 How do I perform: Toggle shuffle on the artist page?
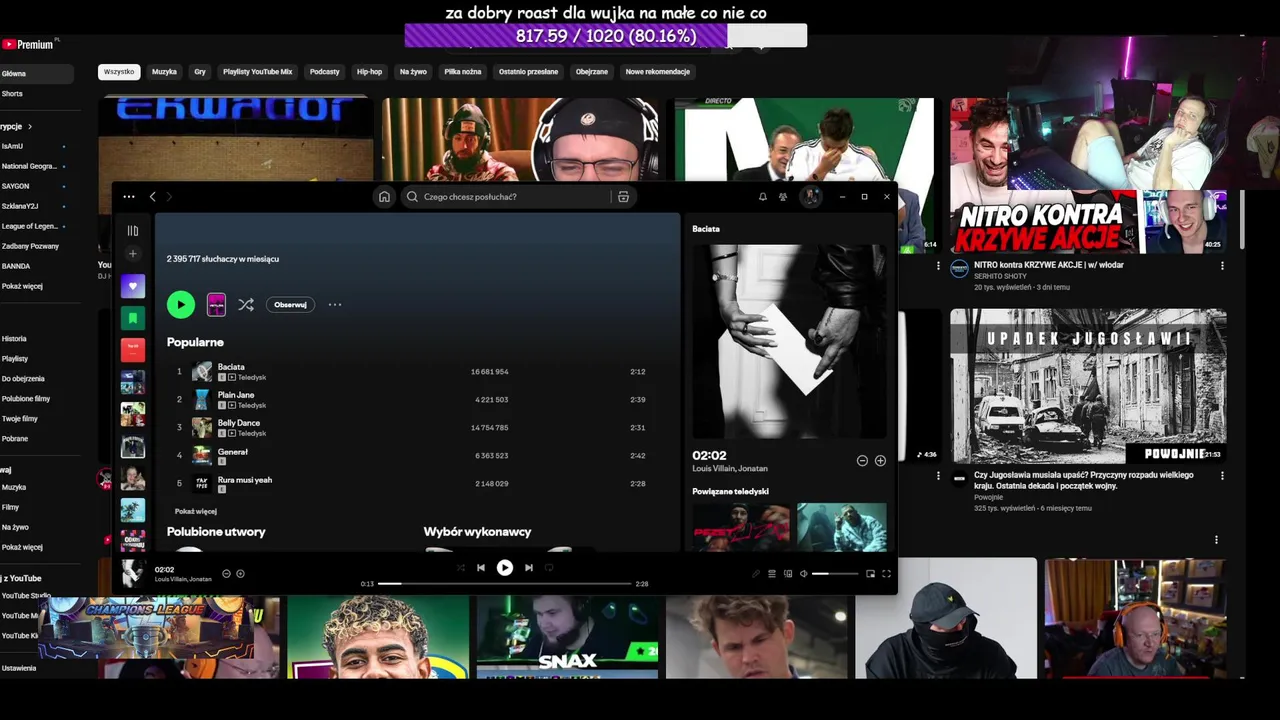[246, 305]
